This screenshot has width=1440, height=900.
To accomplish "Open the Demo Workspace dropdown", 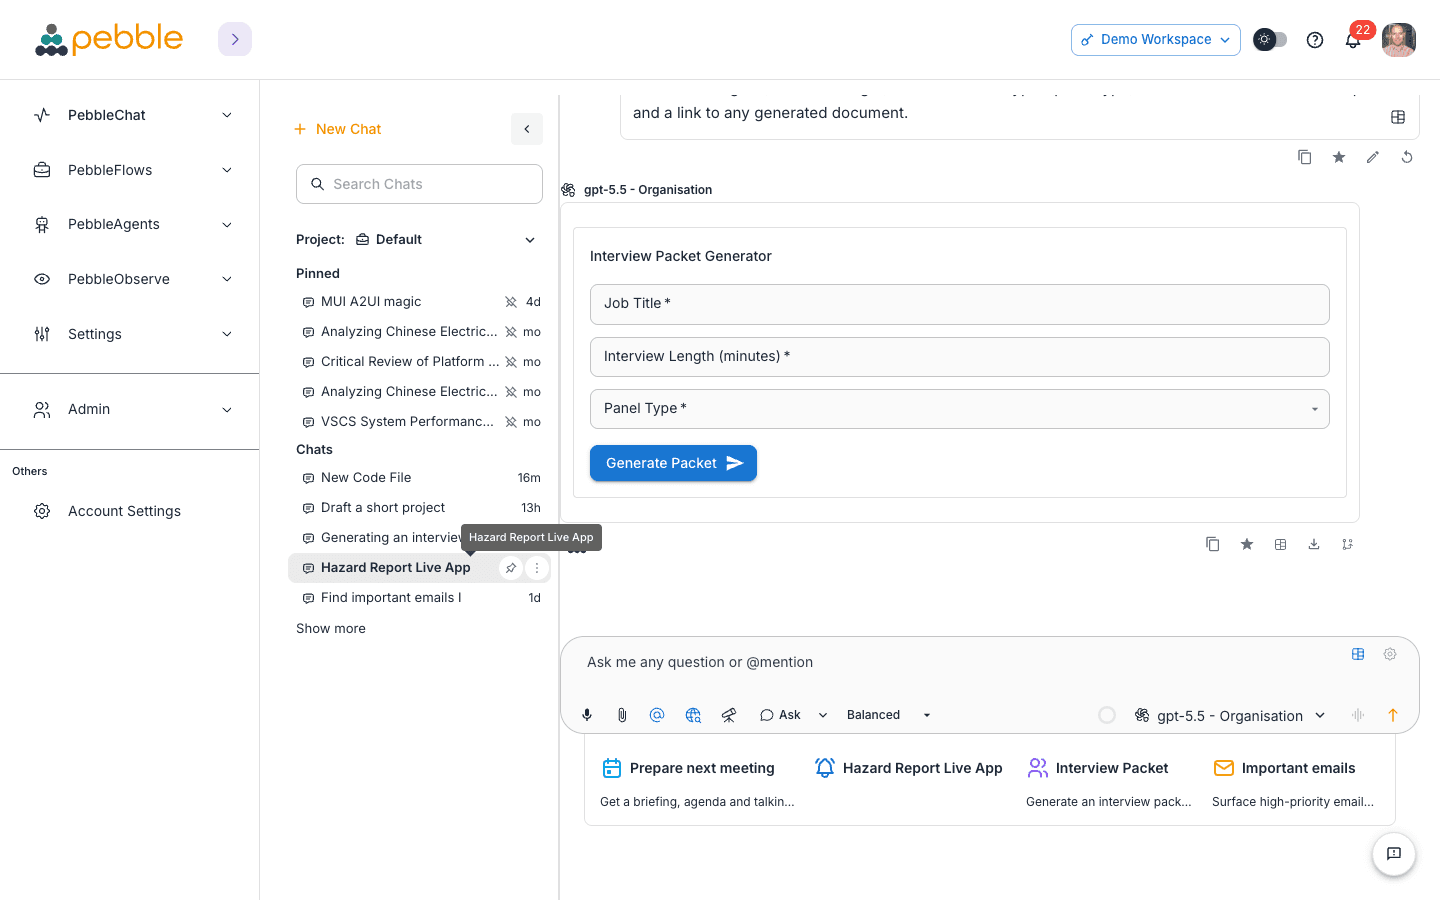I will 1156,40.
